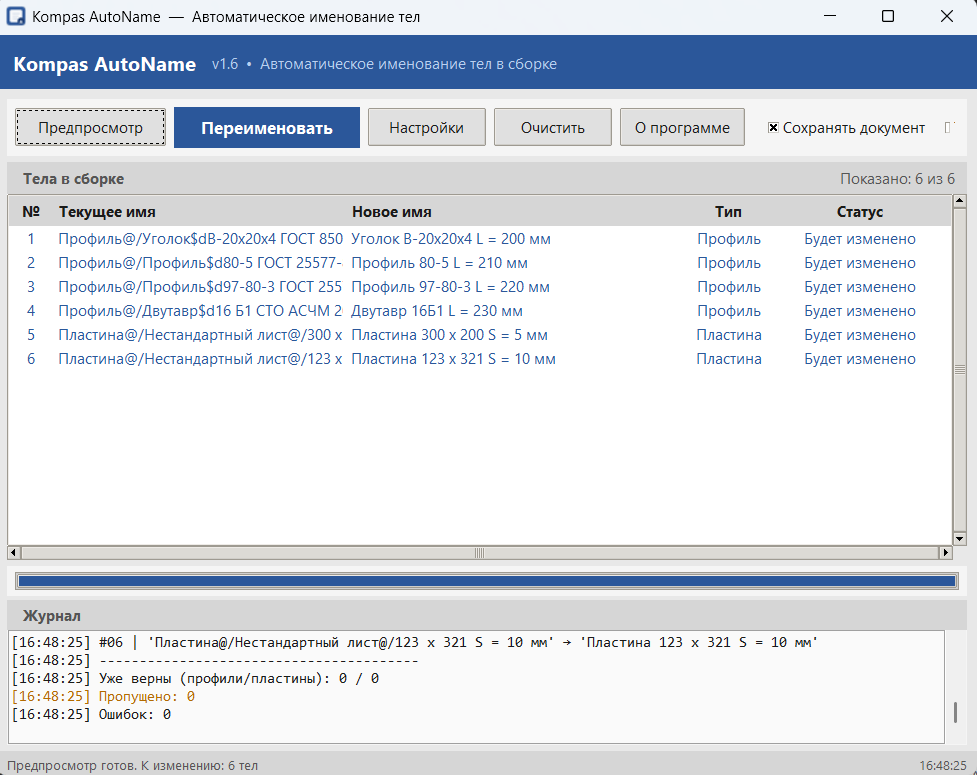Click the Переименовать button
Viewport: 977px width, 775px height.
(267, 128)
